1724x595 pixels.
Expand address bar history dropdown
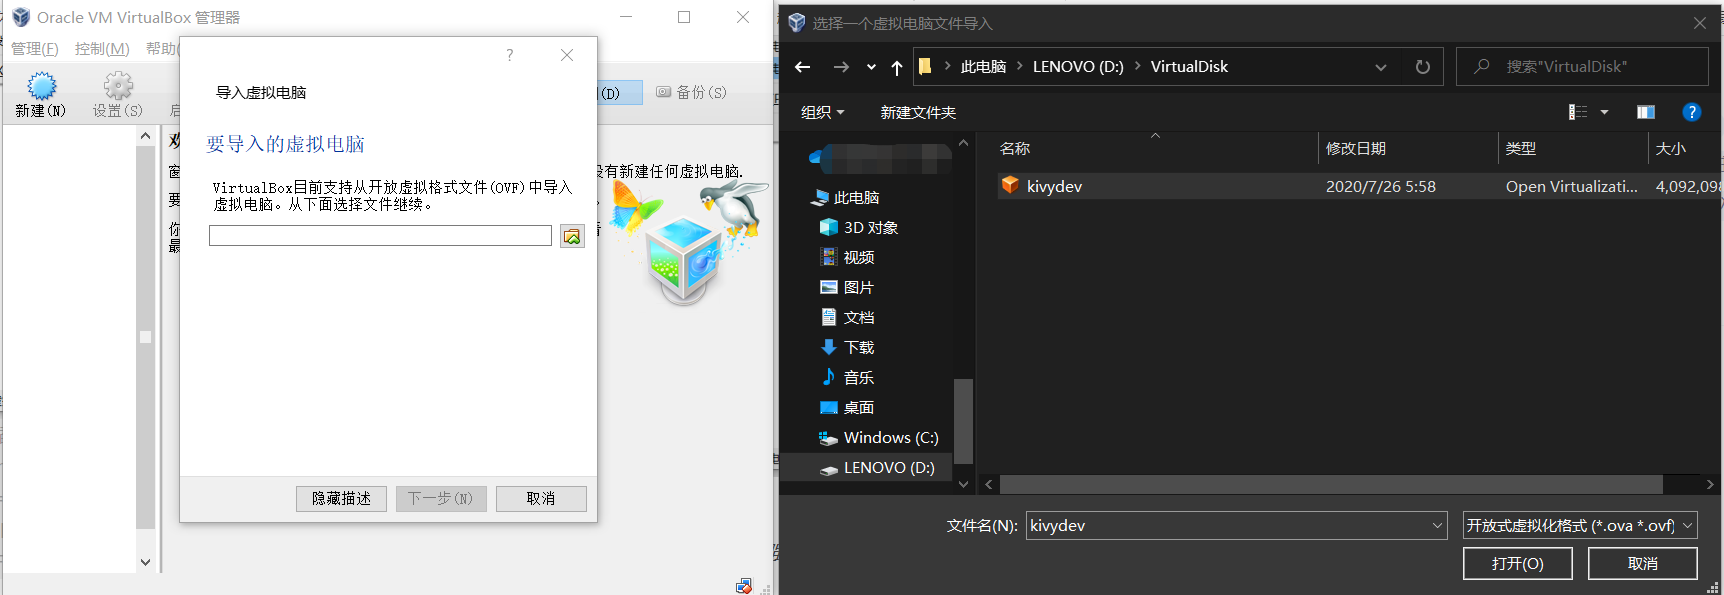(x=1381, y=67)
